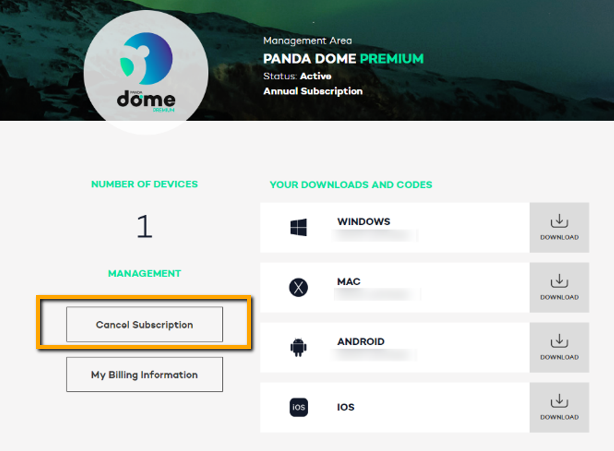Image resolution: width=614 pixels, height=451 pixels.
Task: Click the Mac OS X icon
Action: [x=298, y=288]
